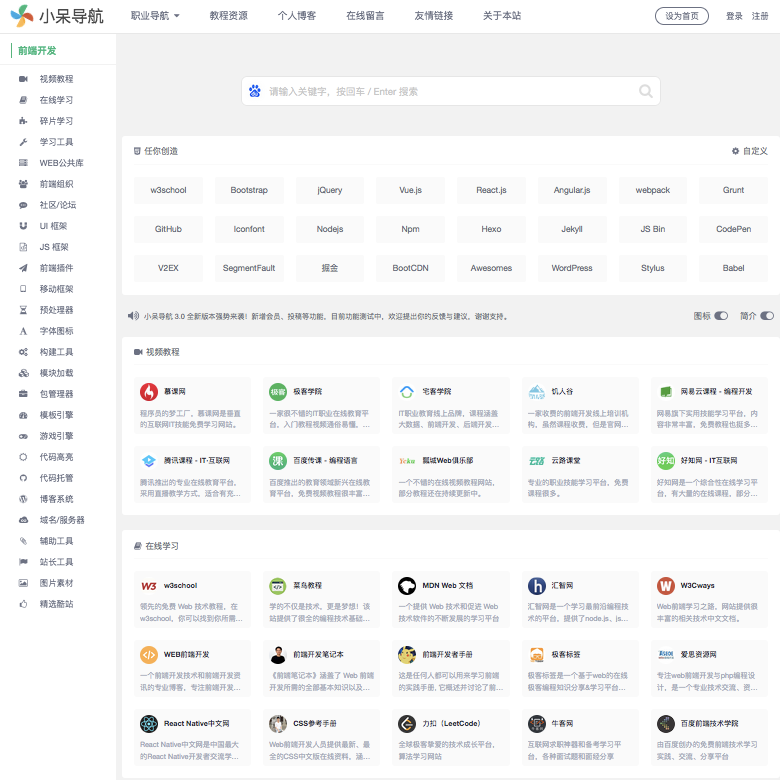
Task: Select 构建工具 gears icon in sidebar
Action: pyautogui.click(x=23, y=352)
